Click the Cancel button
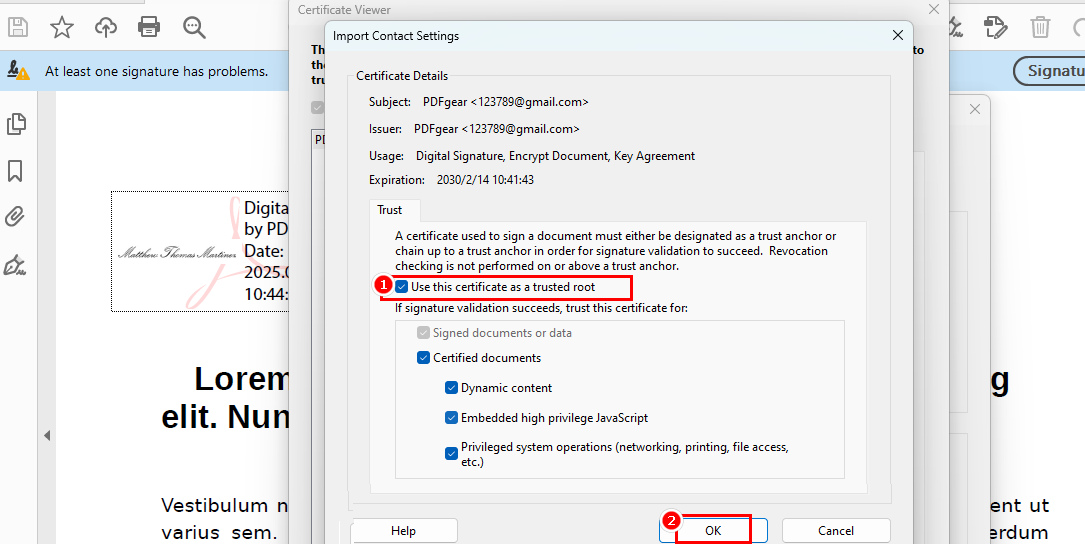 [x=836, y=531]
